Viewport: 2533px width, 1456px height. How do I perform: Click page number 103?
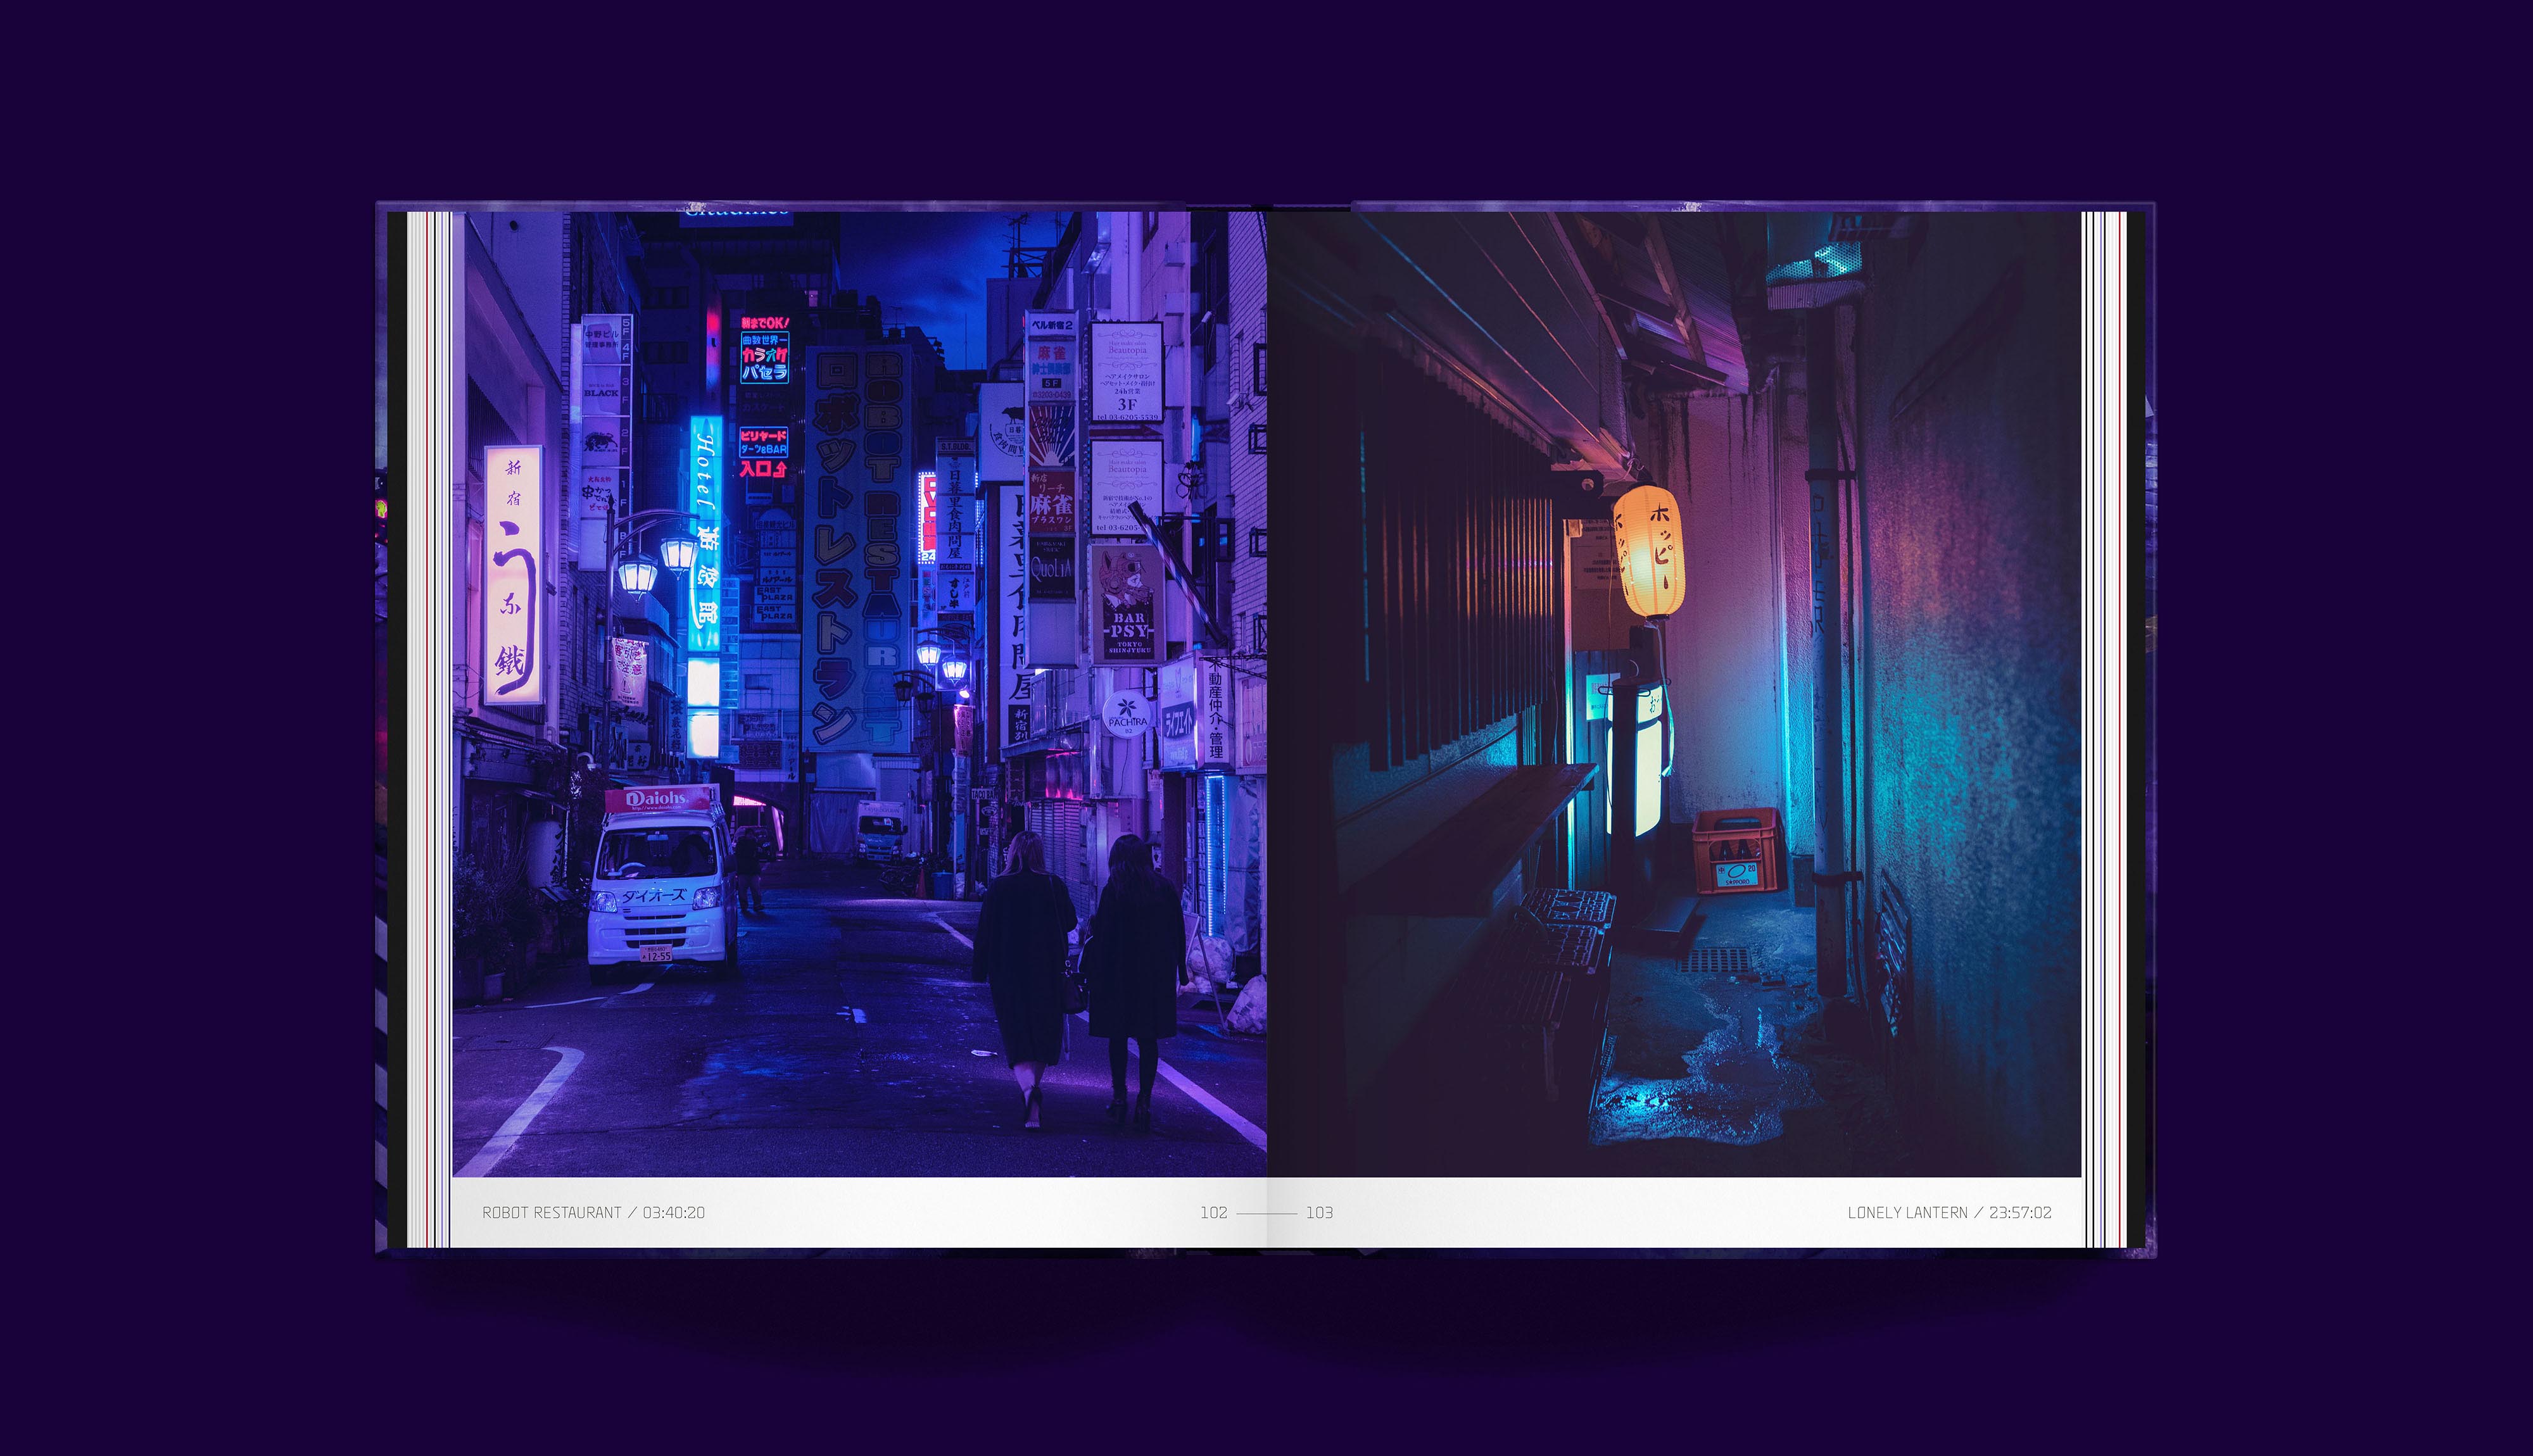tap(1319, 1212)
